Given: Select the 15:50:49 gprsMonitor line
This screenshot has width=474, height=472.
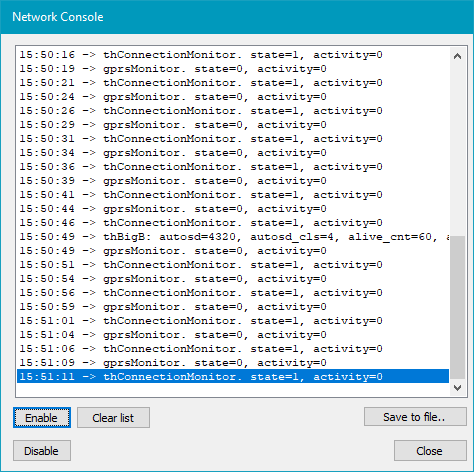Looking at the screenshot, I should pos(233,251).
